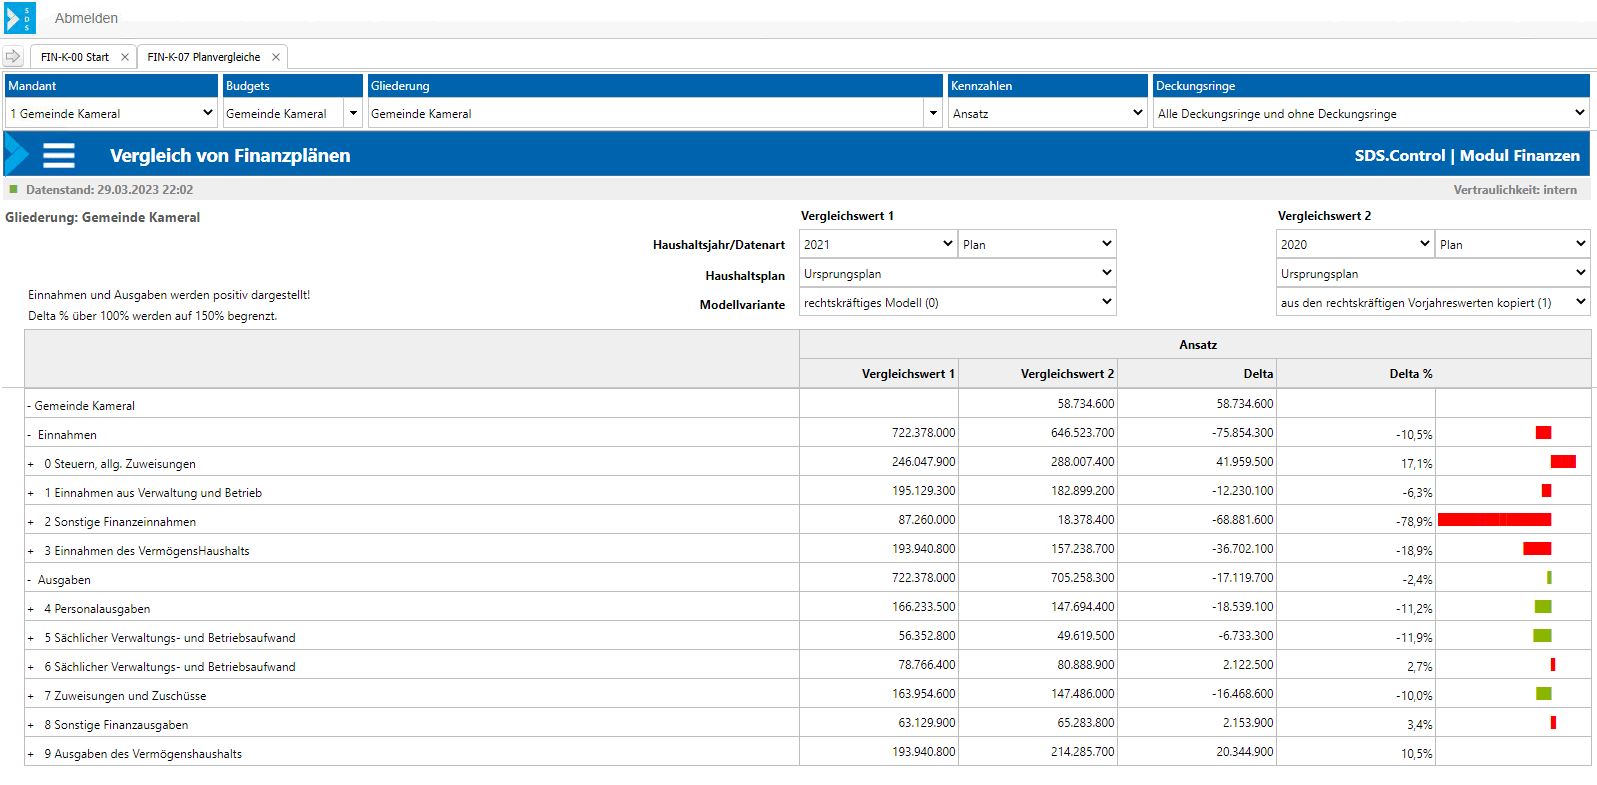The image size is (1597, 785).
Task: Collapse the Einnahmen tree row
Action: [29, 435]
